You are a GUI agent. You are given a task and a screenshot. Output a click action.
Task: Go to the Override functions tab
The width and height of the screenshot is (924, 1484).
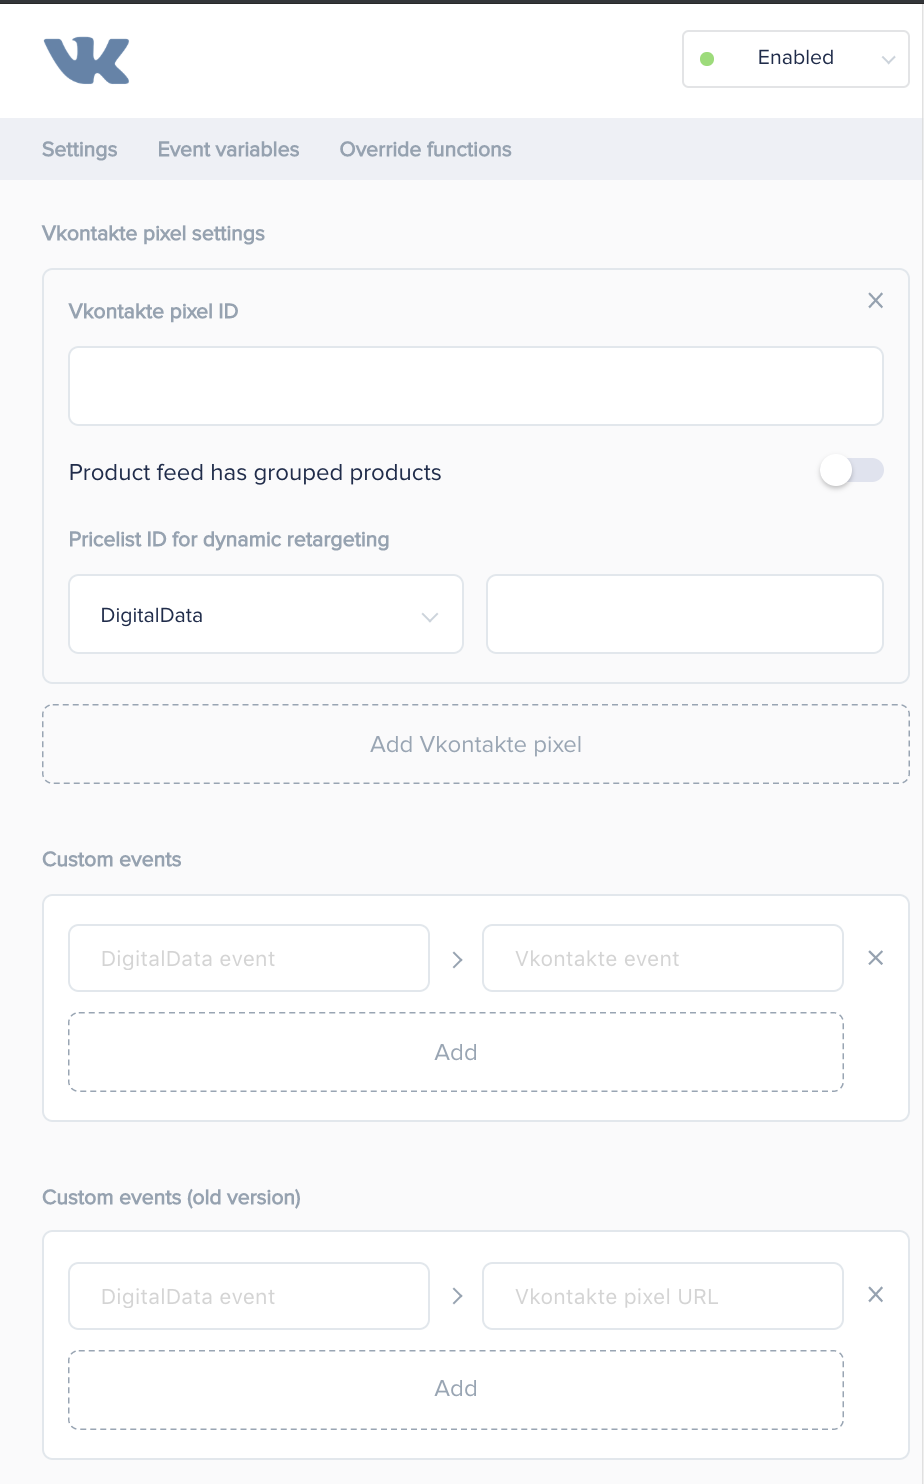coord(426,150)
